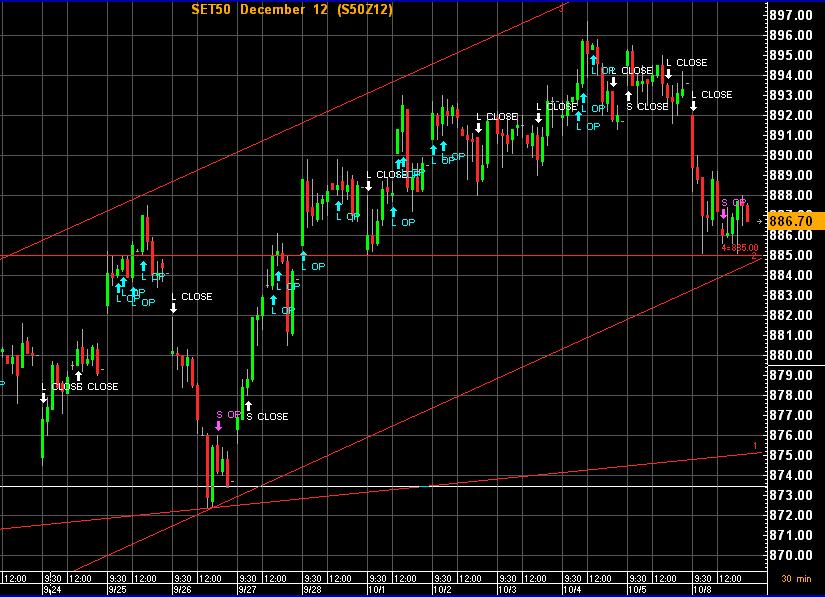
Task: Click the magenta S OP arrow on 9/26
Action: [x=219, y=426]
